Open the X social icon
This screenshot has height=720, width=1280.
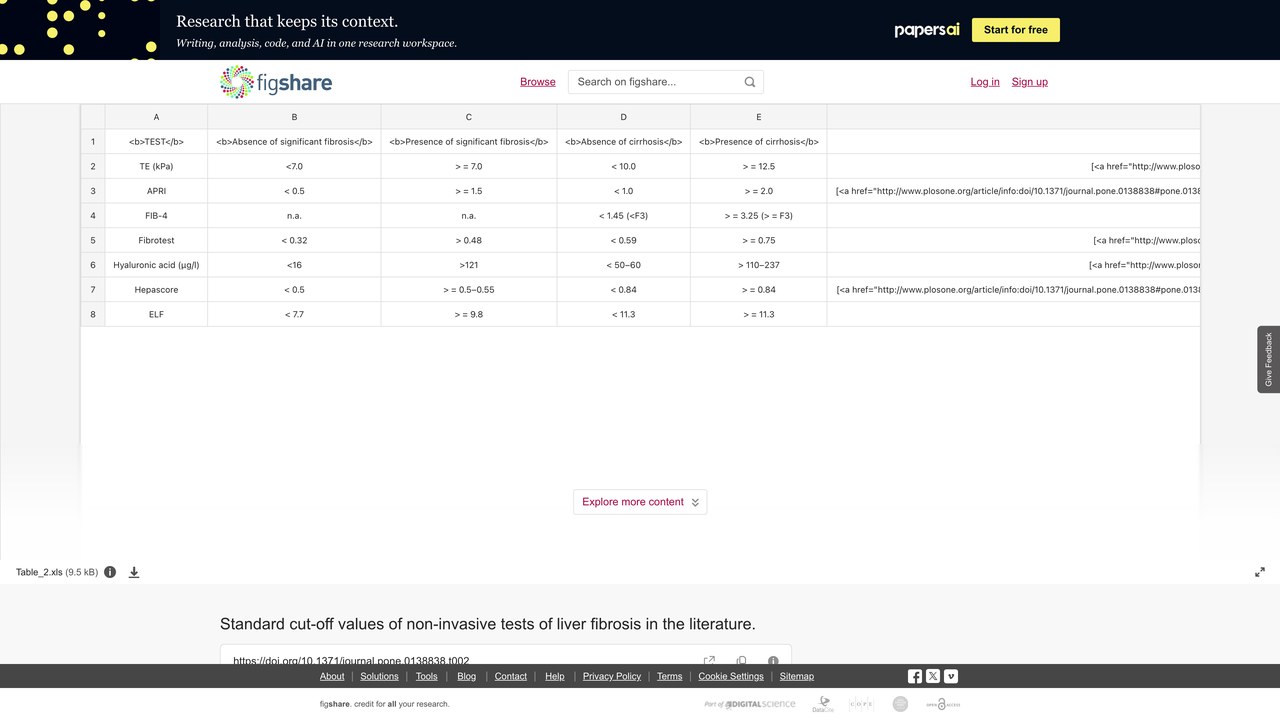pyautogui.click(x=933, y=676)
